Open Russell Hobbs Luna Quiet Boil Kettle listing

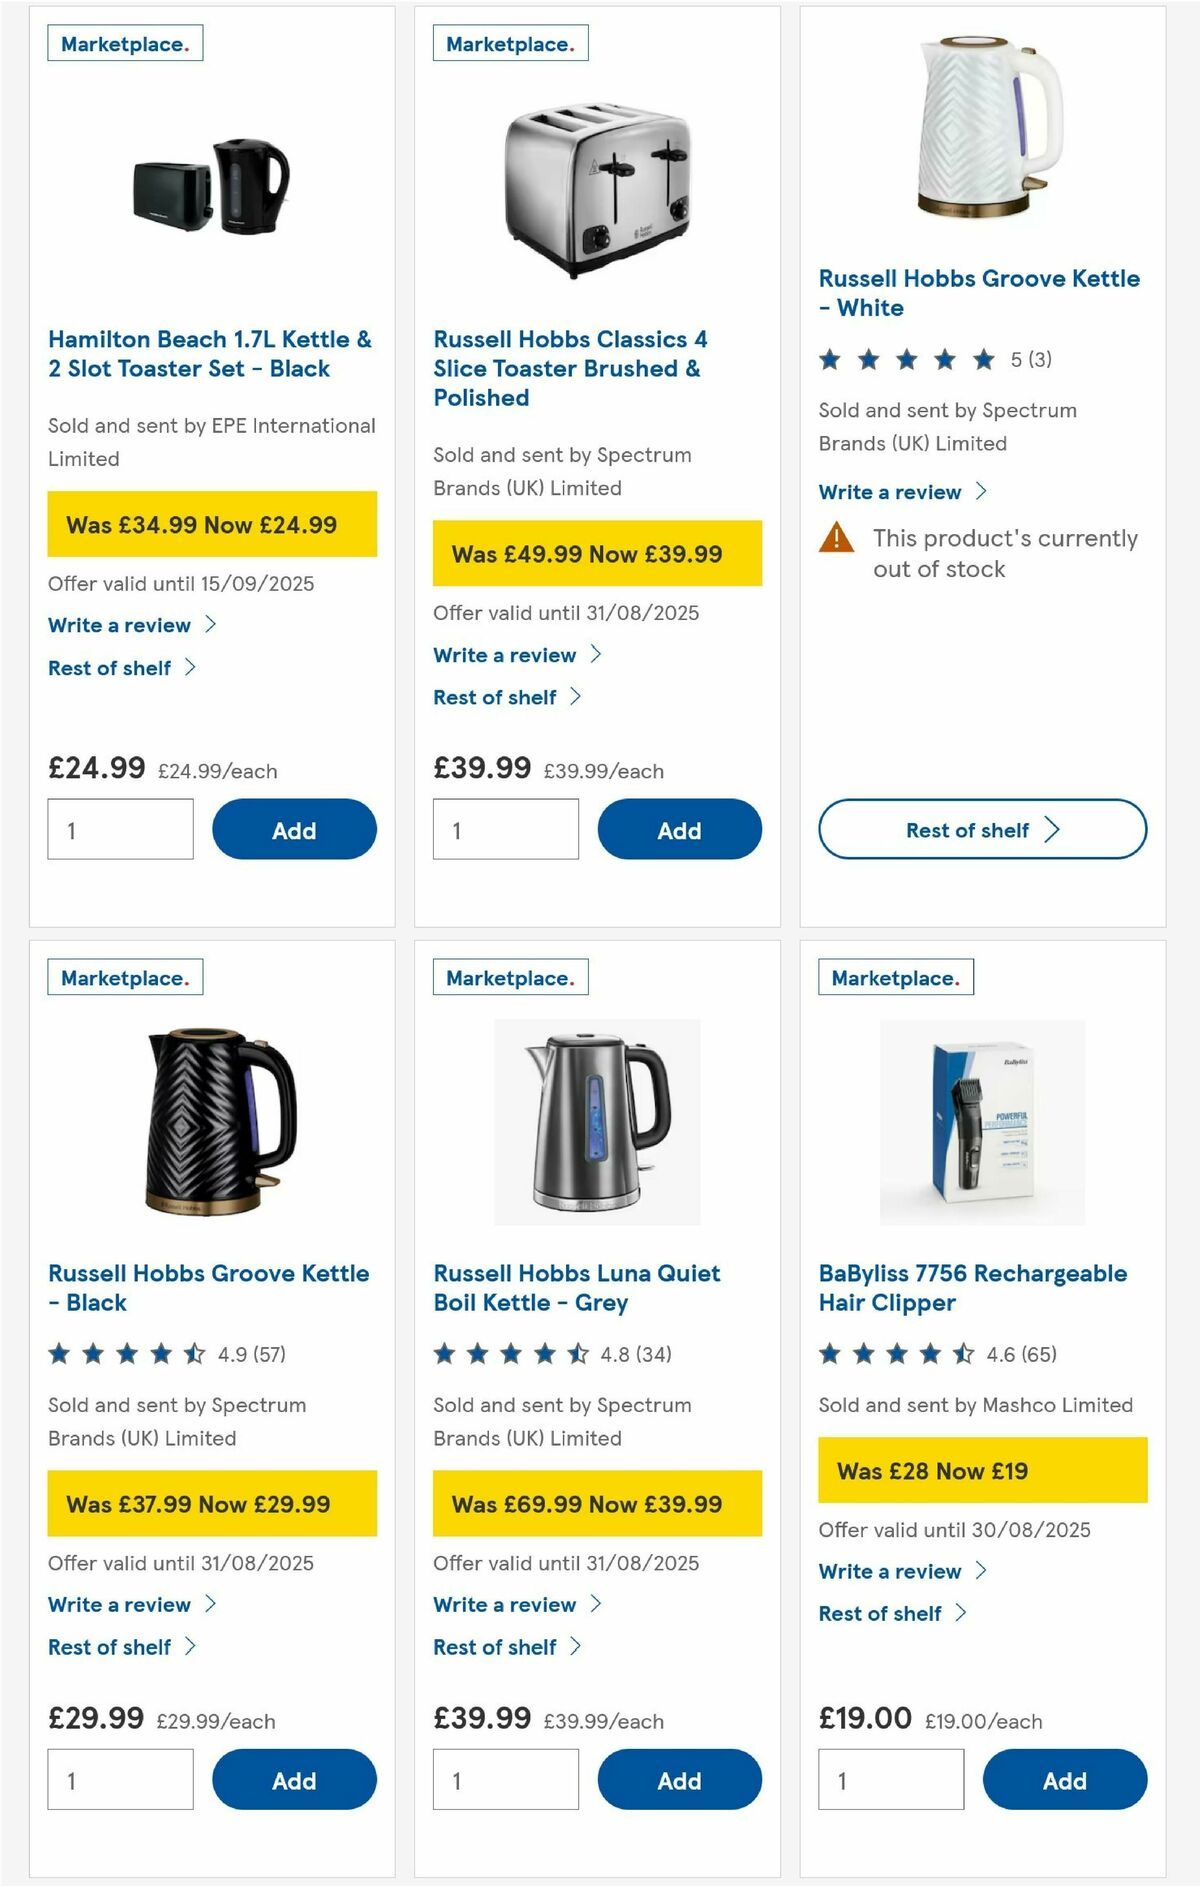click(x=576, y=1287)
